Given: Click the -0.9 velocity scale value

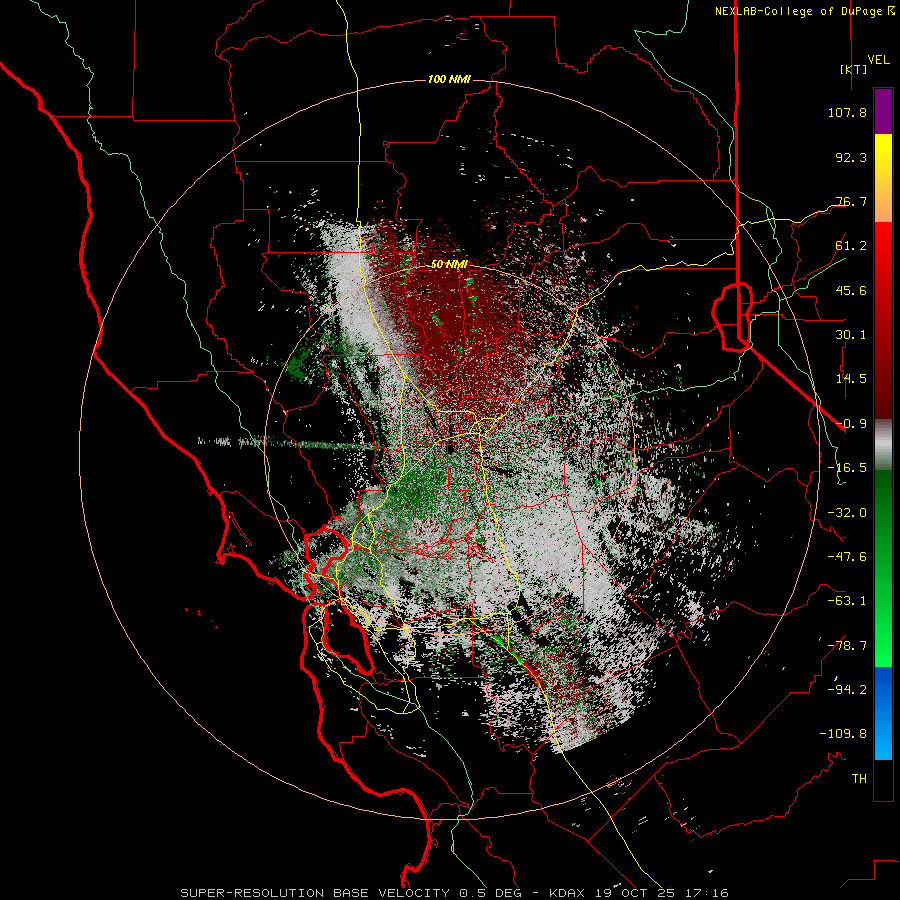Looking at the screenshot, I should [851, 424].
